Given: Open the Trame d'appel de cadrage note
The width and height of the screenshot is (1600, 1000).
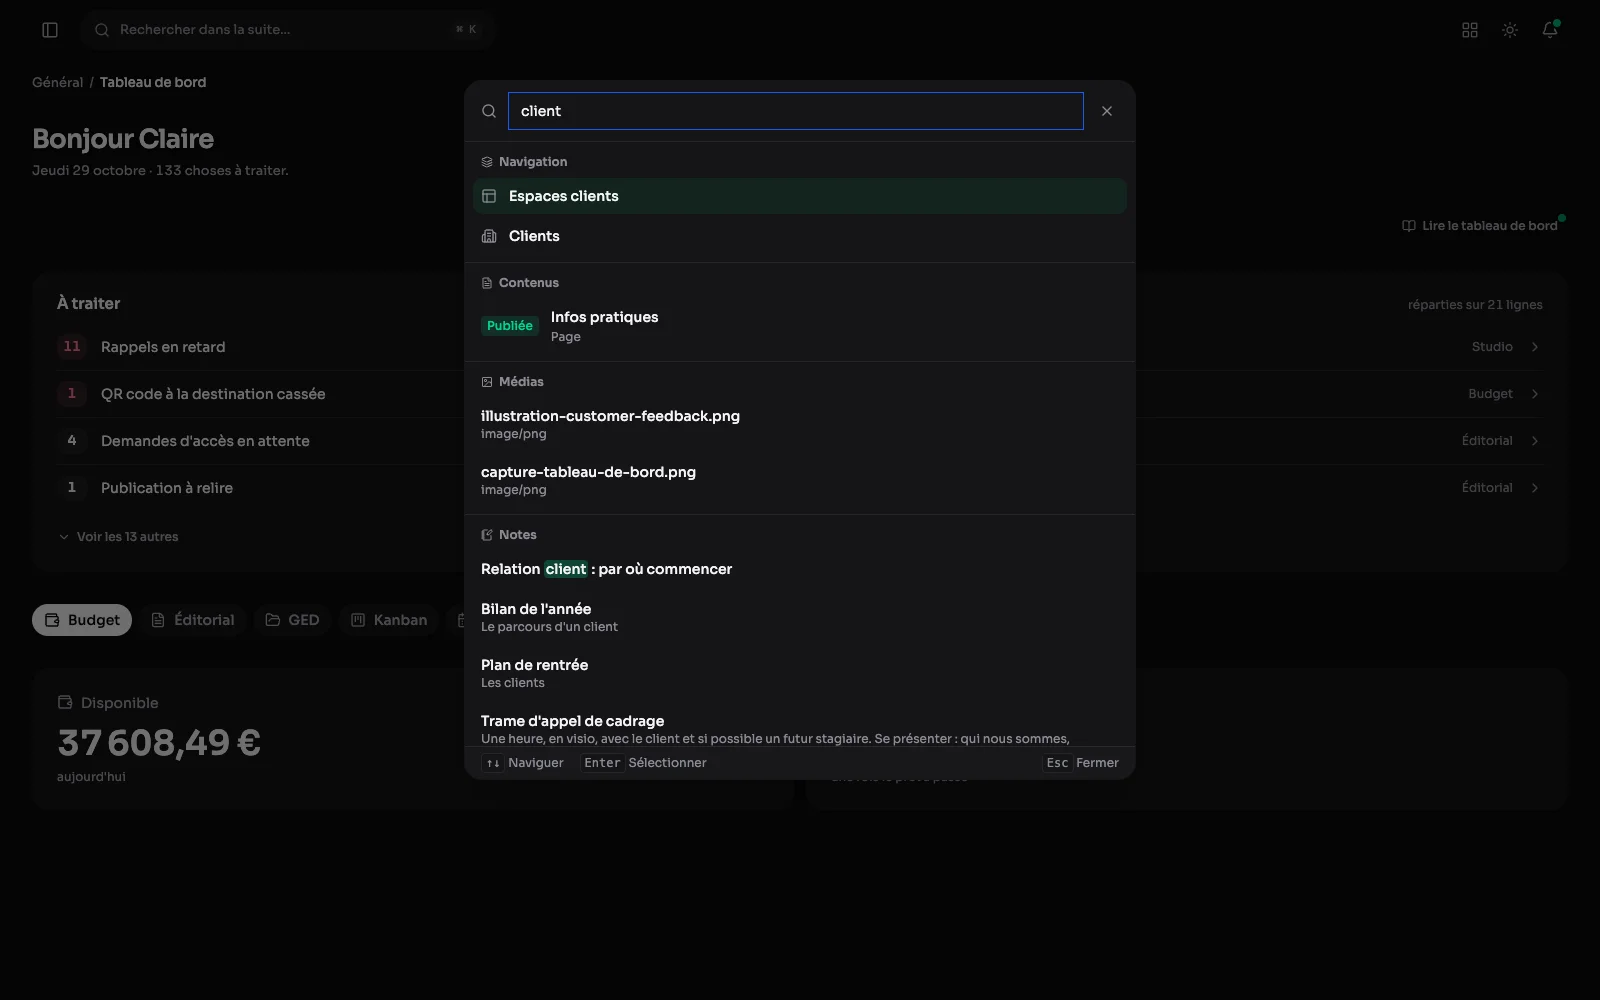Looking at the screenshot, I should coord(800,728).
